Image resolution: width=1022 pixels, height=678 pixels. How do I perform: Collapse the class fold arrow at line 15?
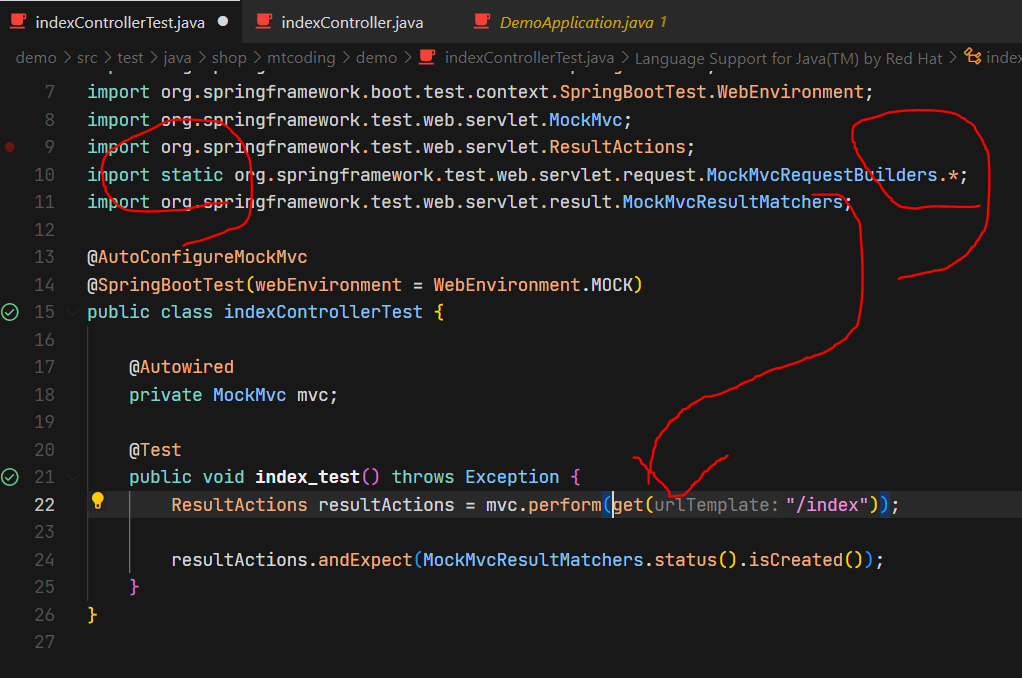pos(73,312)
